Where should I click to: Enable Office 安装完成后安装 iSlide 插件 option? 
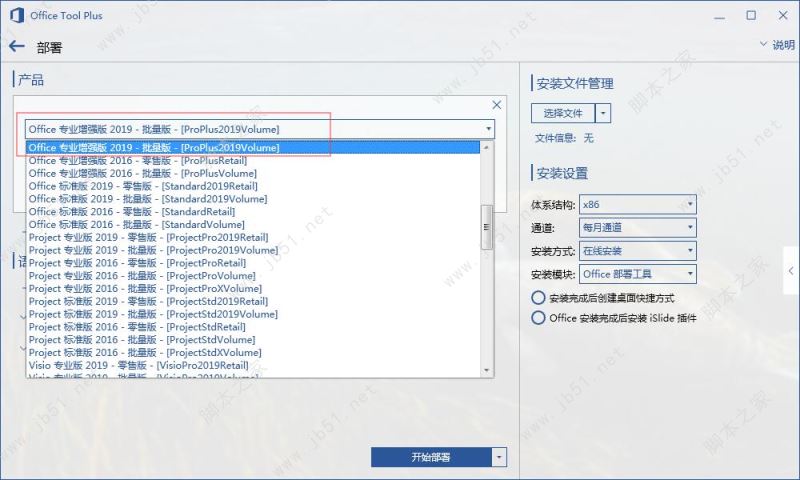point(538,318)
